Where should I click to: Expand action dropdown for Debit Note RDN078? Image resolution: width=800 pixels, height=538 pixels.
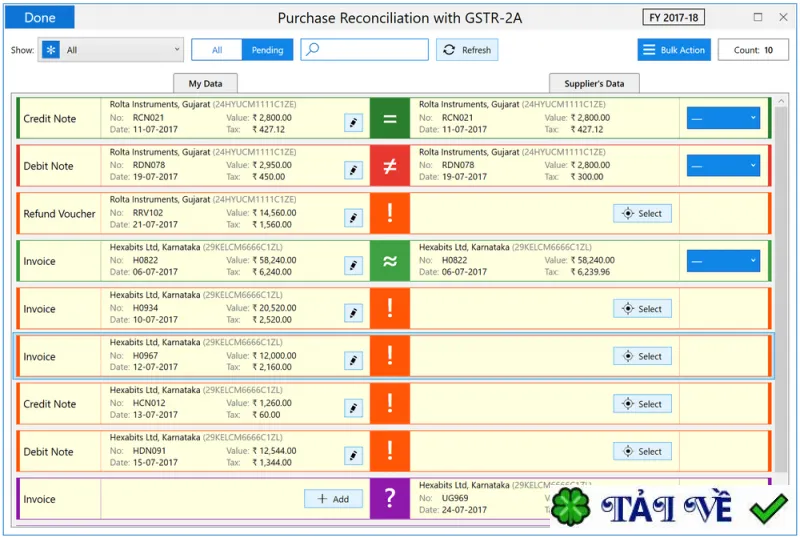723,165
